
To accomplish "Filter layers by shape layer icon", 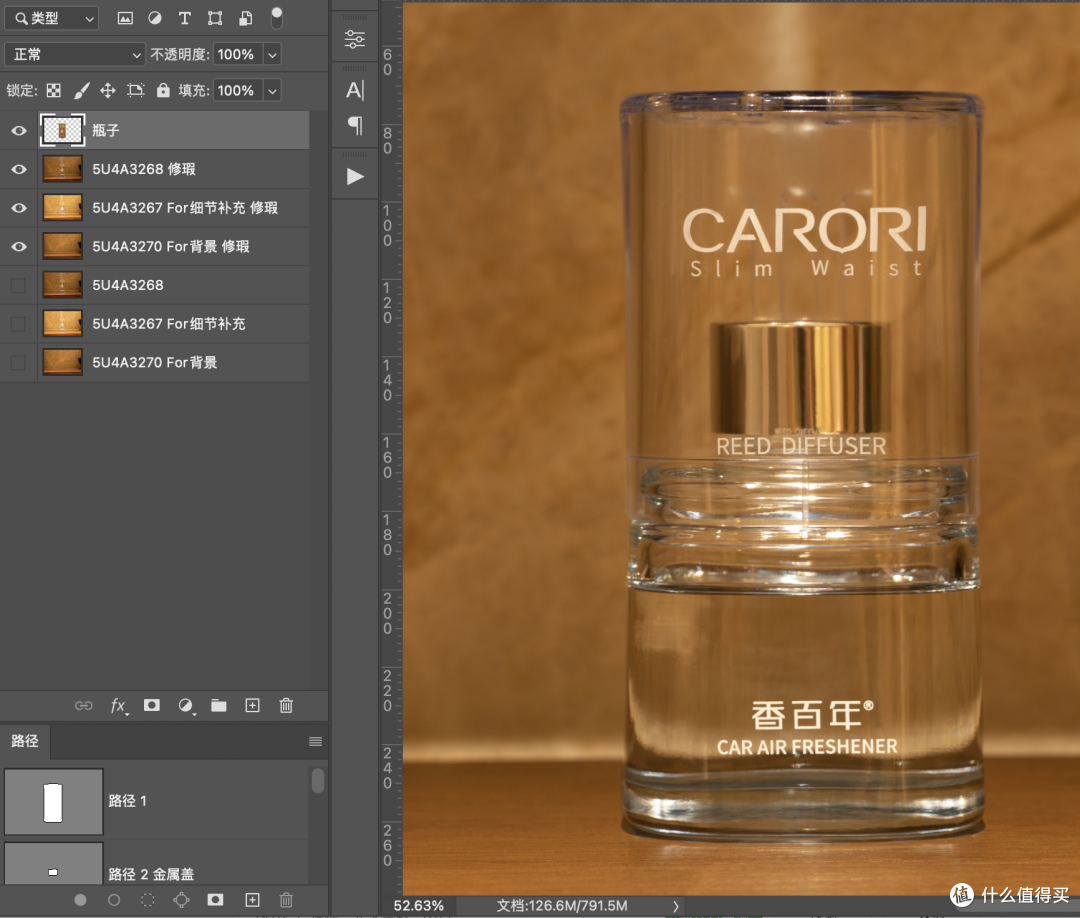I will [x=215, y=19].
